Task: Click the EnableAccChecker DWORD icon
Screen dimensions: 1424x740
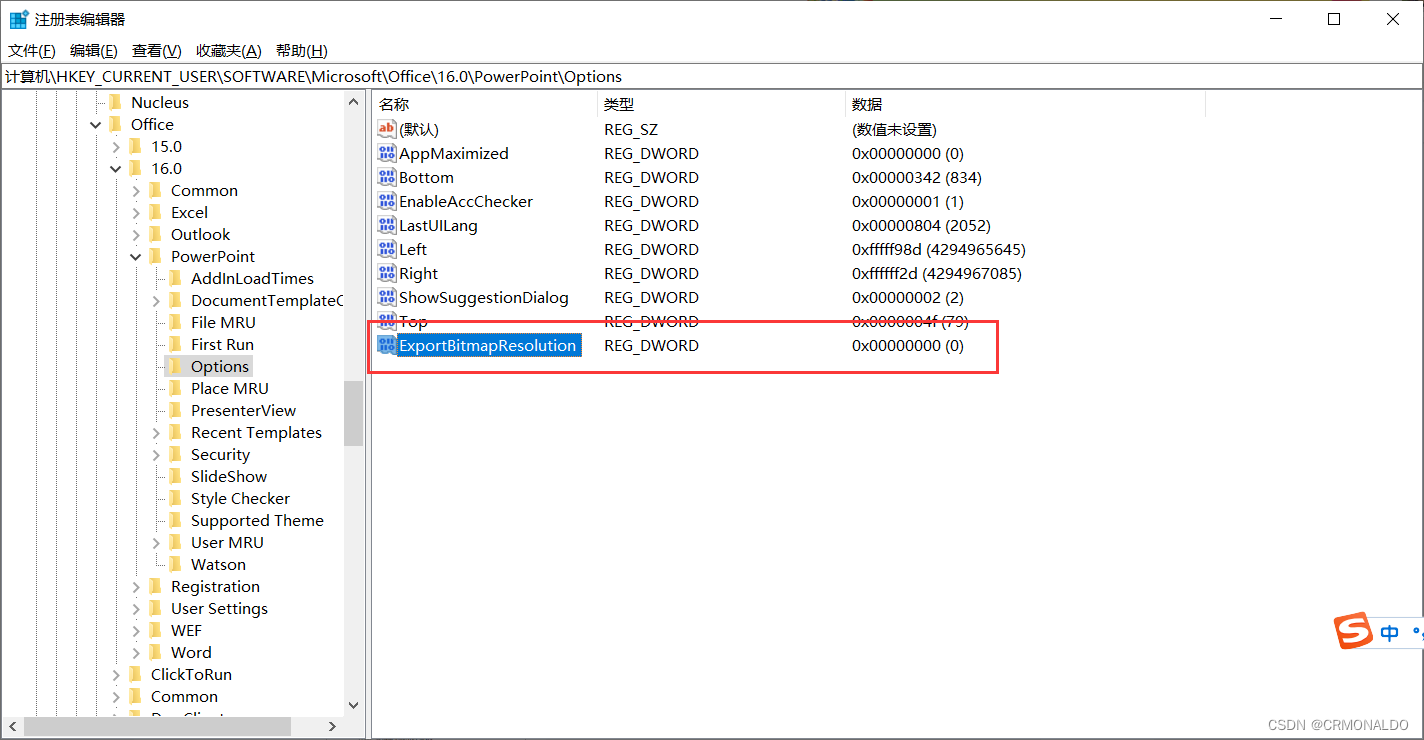Action: tap(386, 201)
